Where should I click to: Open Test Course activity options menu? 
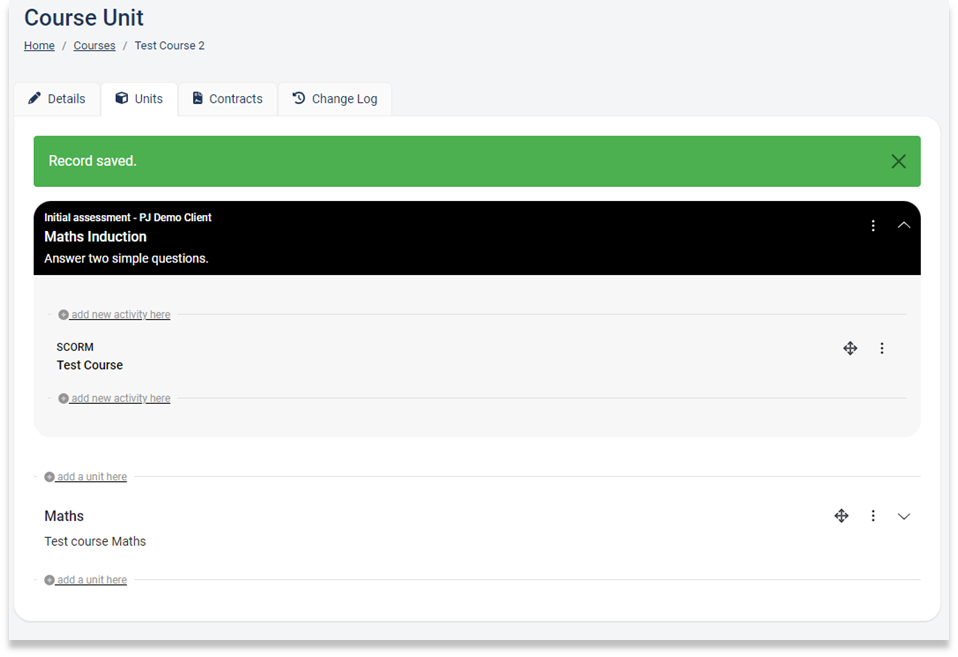882,348
